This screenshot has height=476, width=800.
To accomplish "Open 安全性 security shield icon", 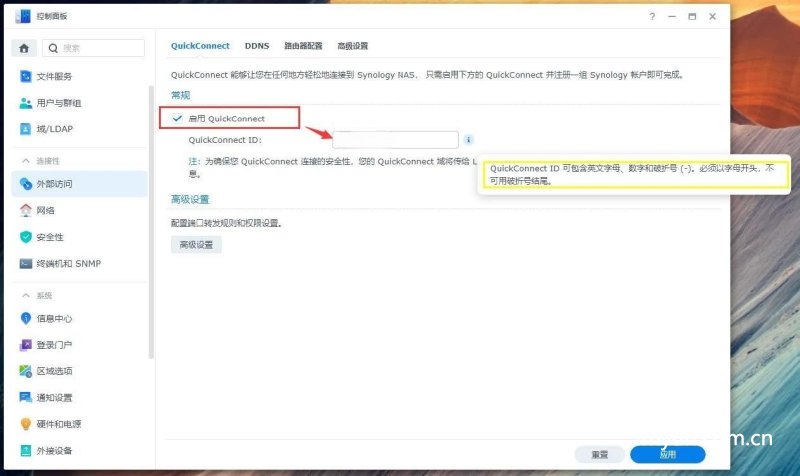I will pyautogui.click(x=26, y=237).
